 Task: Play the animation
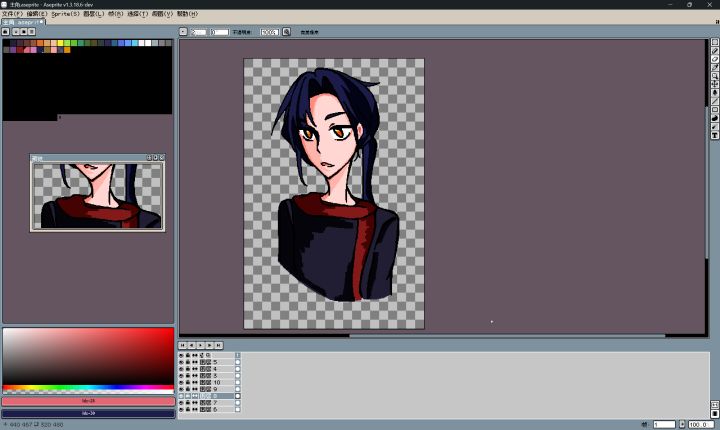pos(201,345)
